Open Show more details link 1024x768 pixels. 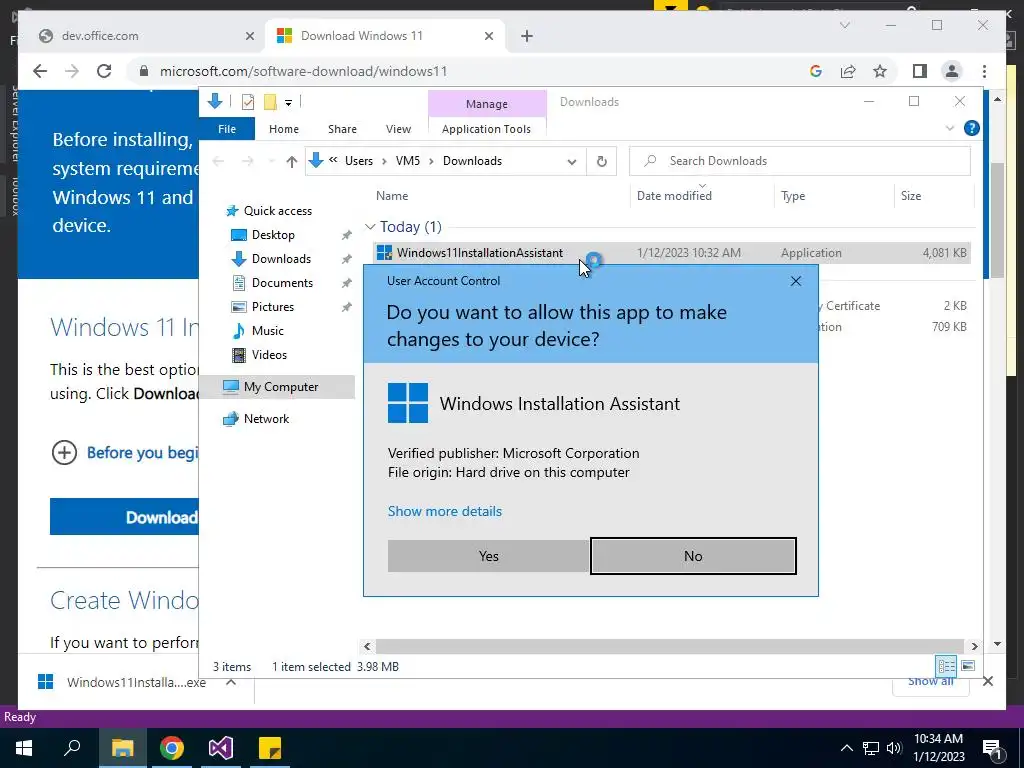(x=445, y=511)
